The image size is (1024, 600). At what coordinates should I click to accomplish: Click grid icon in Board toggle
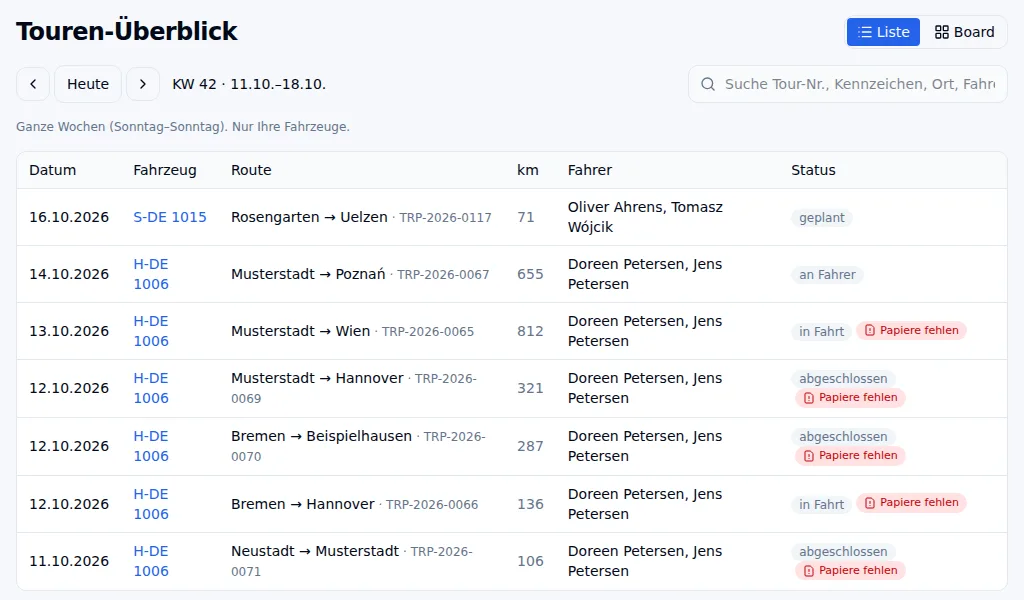pyautogui.click(x=942, y=32)
